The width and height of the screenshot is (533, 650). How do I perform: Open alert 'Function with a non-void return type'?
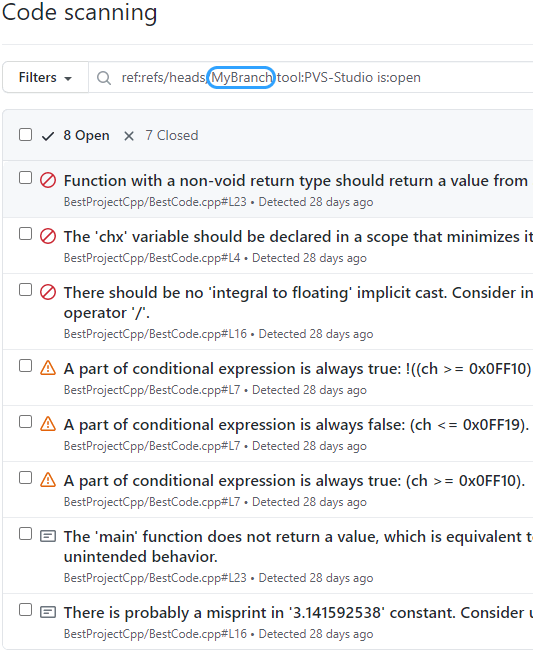296,181
